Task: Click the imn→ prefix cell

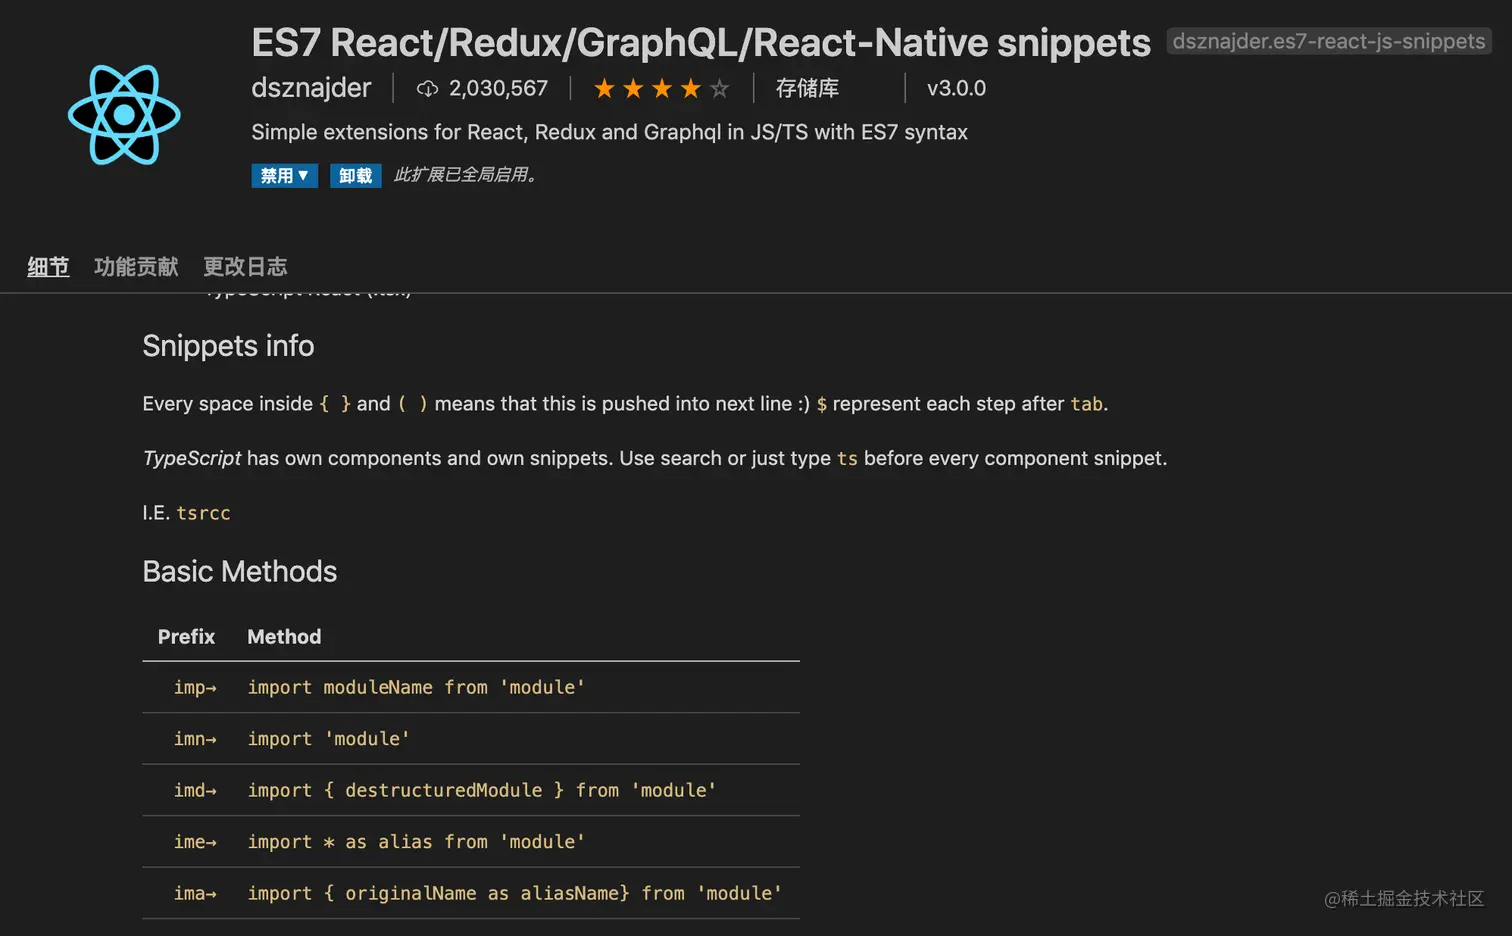Action: (195, 739)
